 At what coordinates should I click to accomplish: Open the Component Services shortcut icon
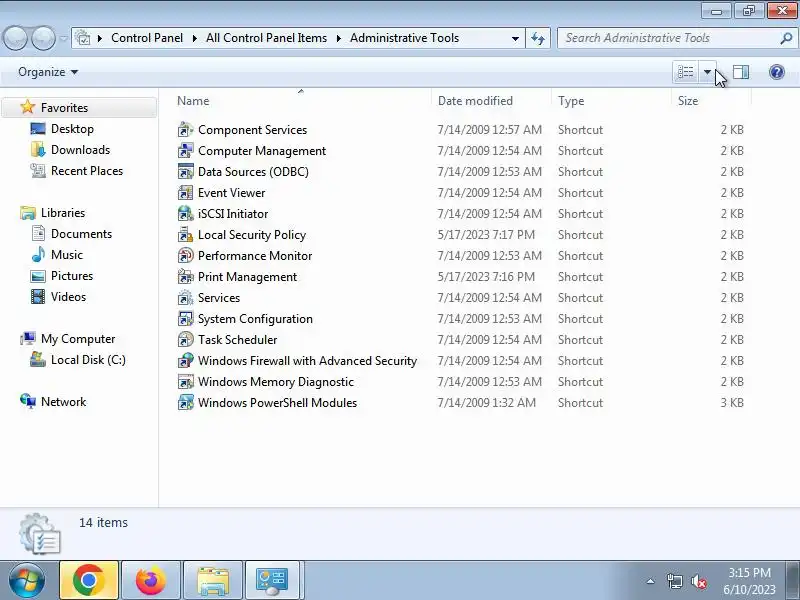pos(185,130)
